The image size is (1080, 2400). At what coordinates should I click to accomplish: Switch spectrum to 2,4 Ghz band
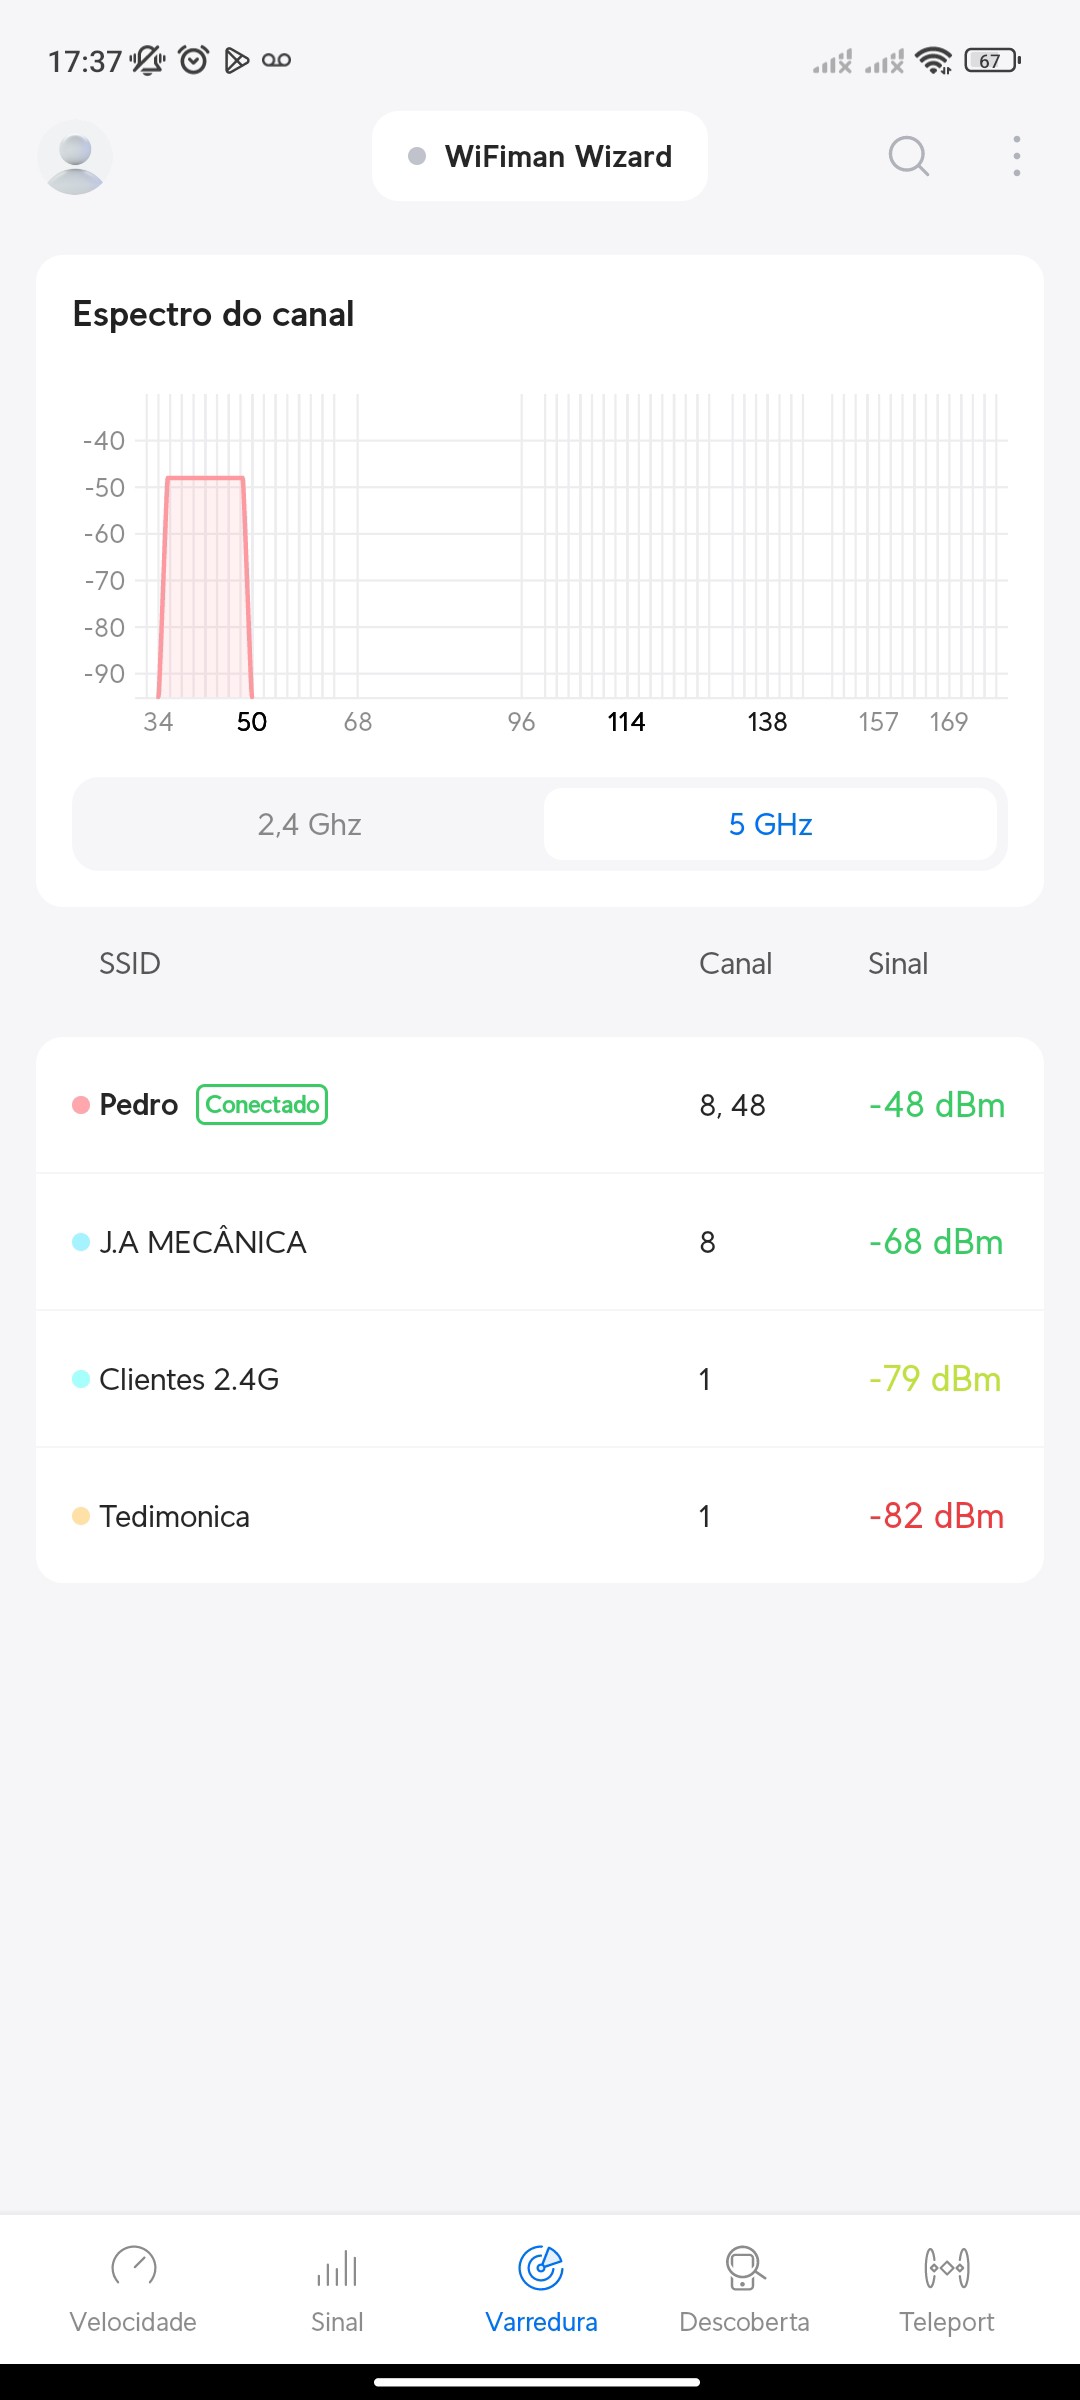[309, 824]
